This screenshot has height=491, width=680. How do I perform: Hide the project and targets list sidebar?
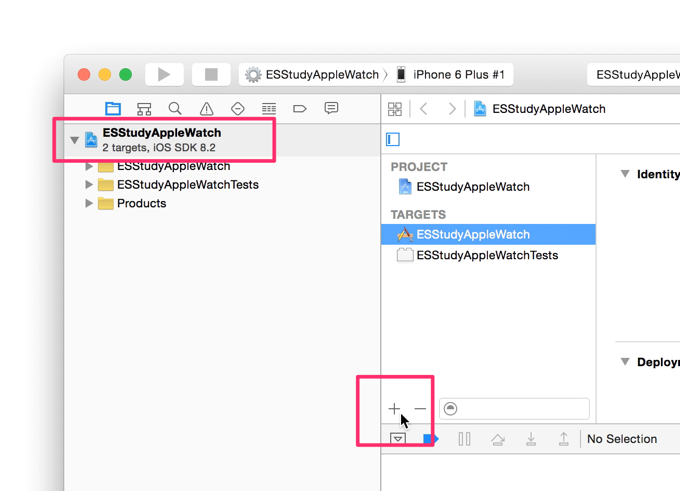[x=393, y=140]
